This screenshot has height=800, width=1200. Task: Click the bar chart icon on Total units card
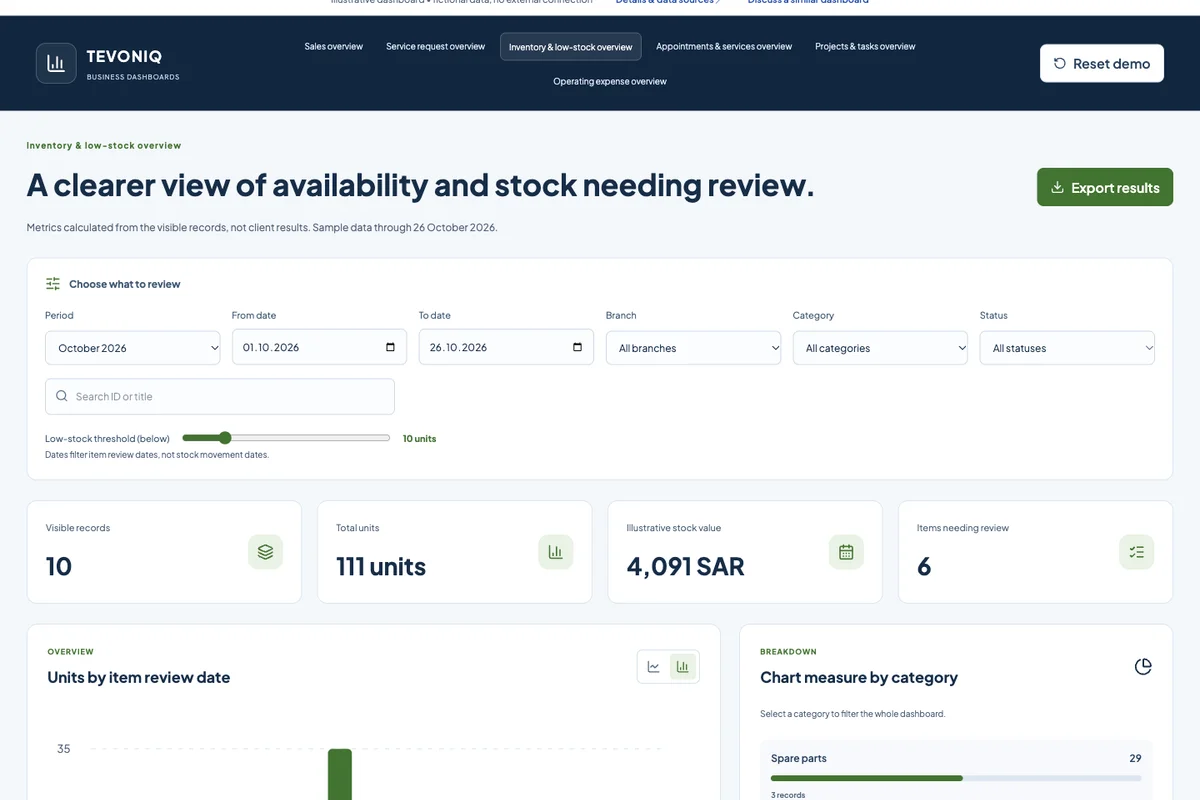(556, 552)
